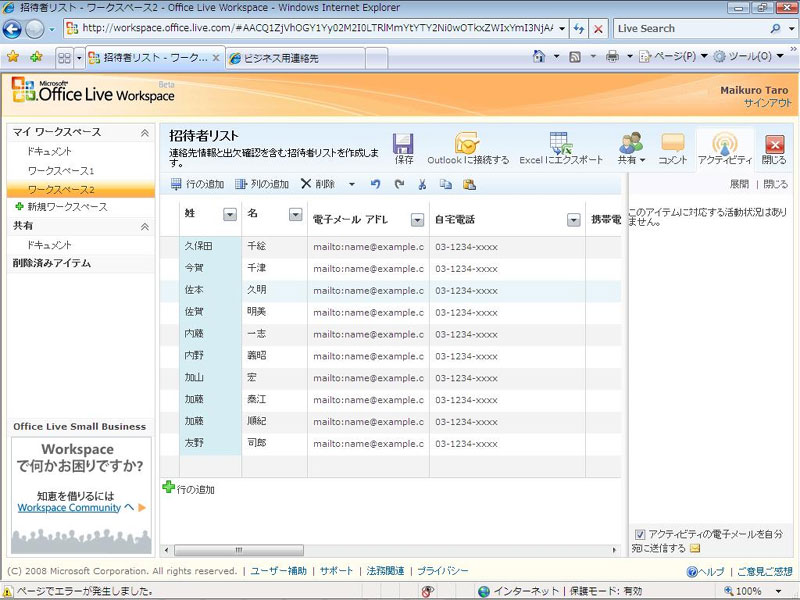Open 削除済みアイテム in the sidebar
The image size is (800, 600).
(52, 263)
